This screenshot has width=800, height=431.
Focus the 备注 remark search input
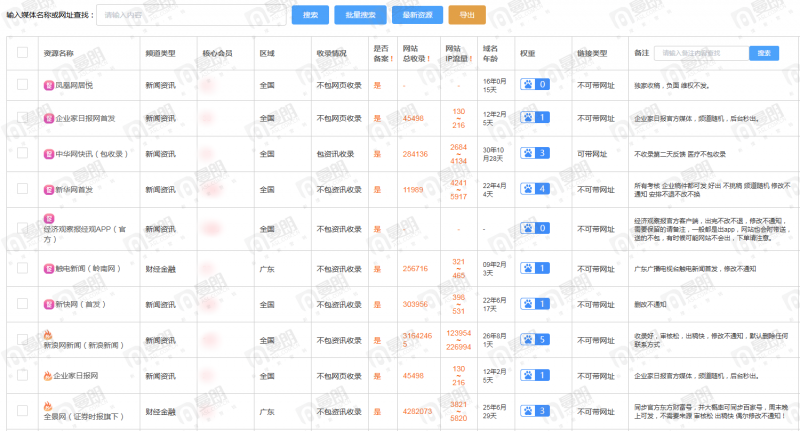[702, 53]
